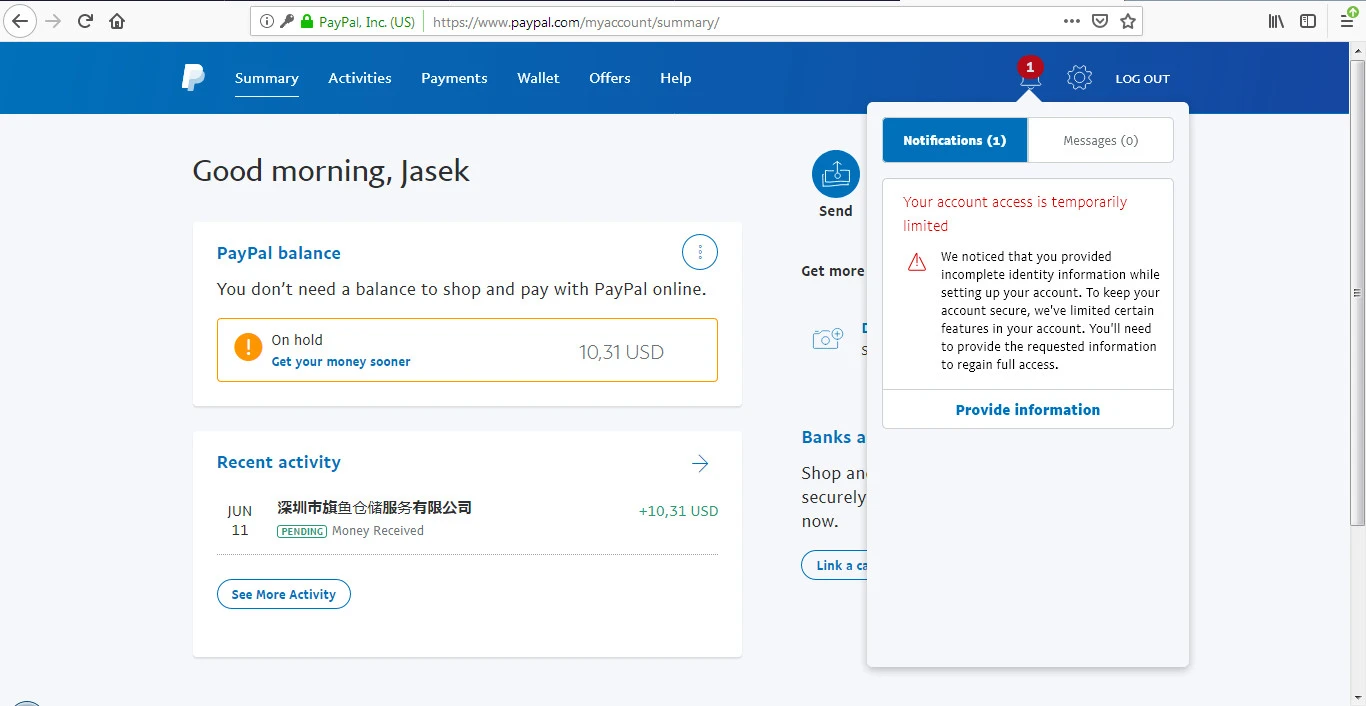Viewport: 1366px width, 706px height.
Task: Click the green padlock security icon
Action: point(307,21)
